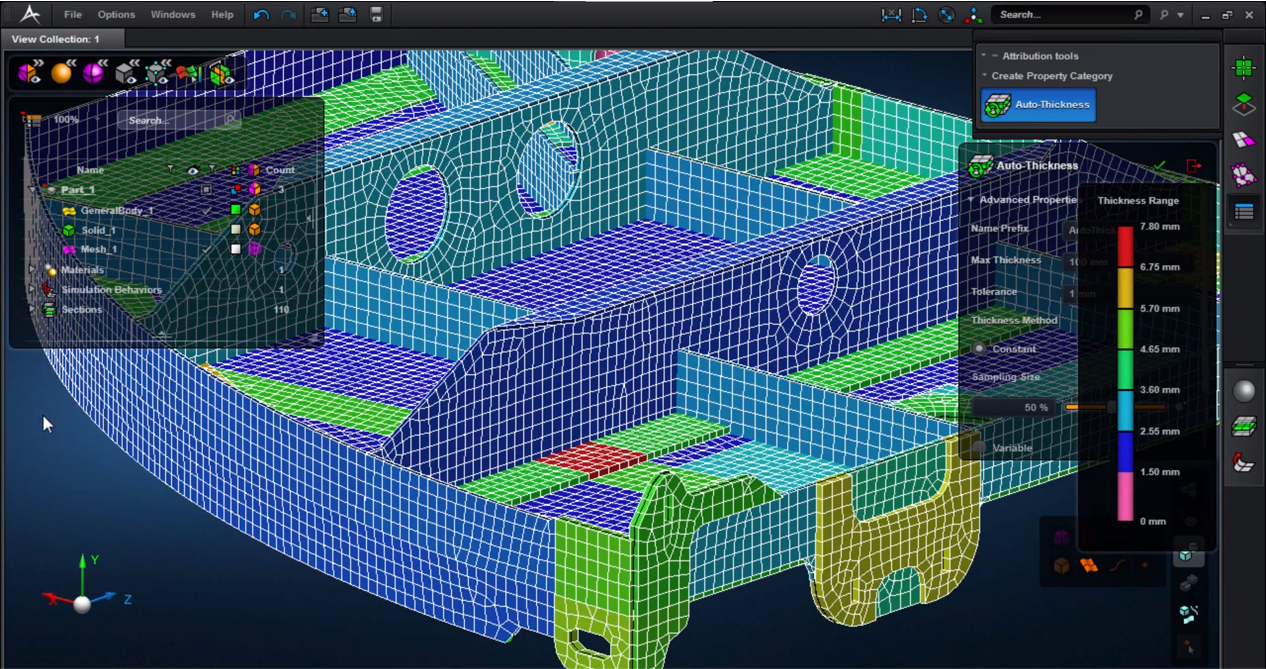Collapse Advanced Properties in Auto-Thickness panel
The width and height of the screenshot is (1266, 669).
970,200
